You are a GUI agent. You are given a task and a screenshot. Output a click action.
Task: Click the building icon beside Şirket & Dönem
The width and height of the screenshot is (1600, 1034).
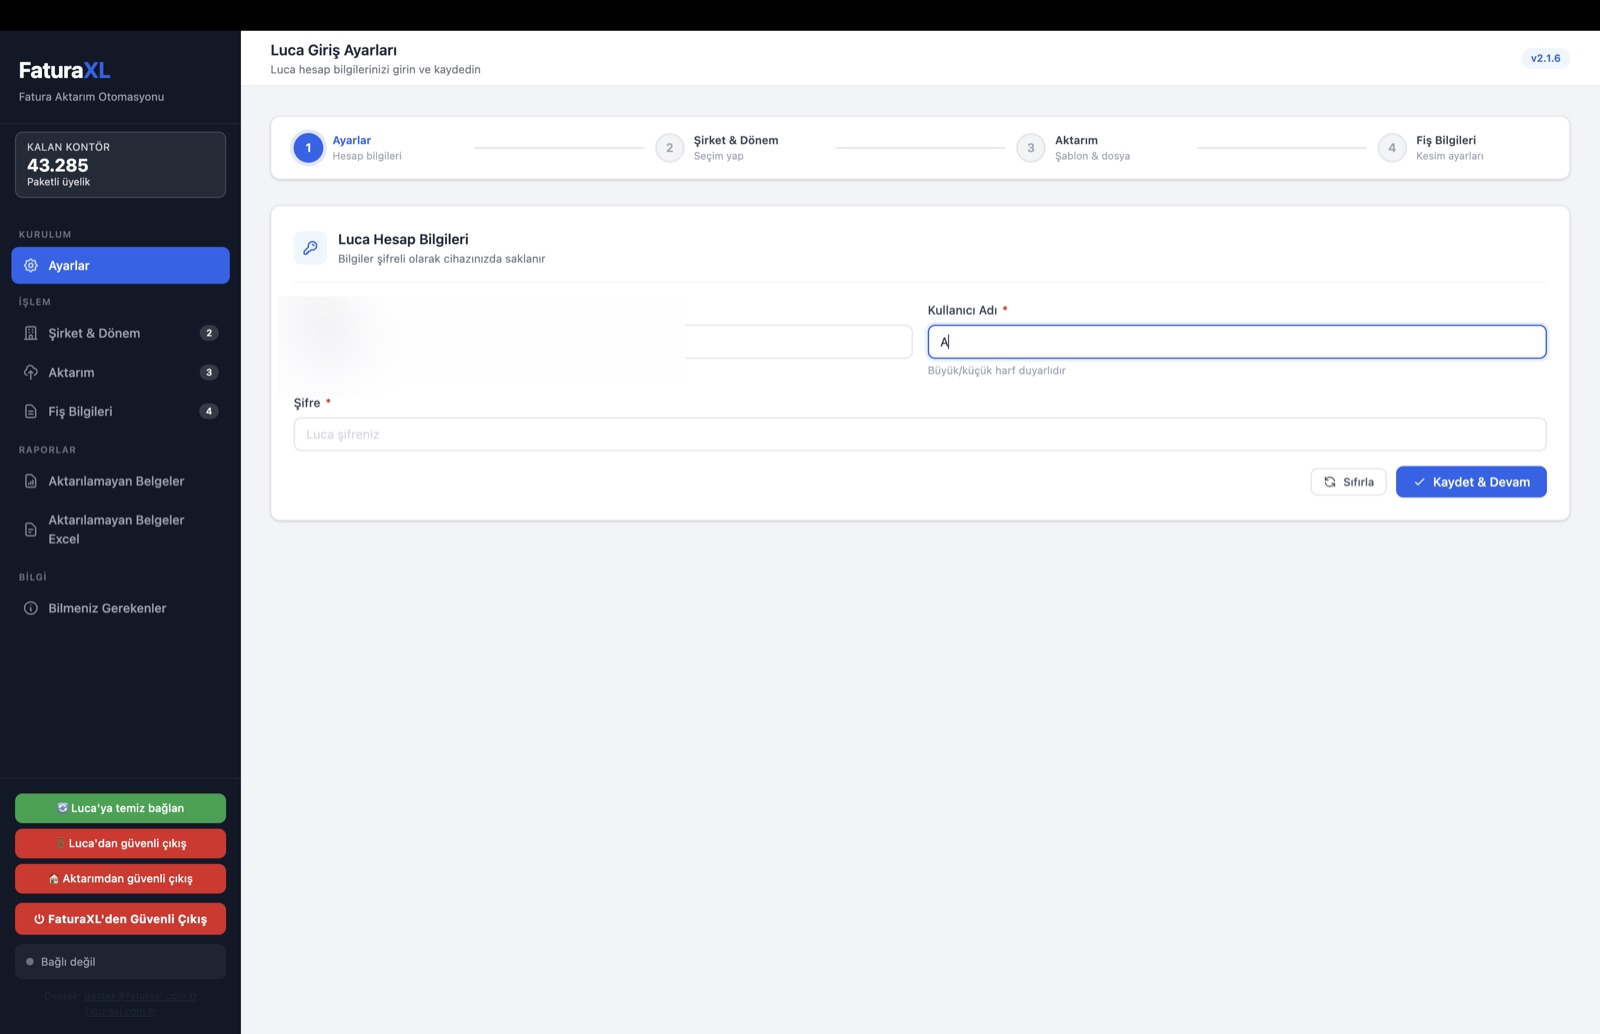pyautogui.click(x=31, y=333)
